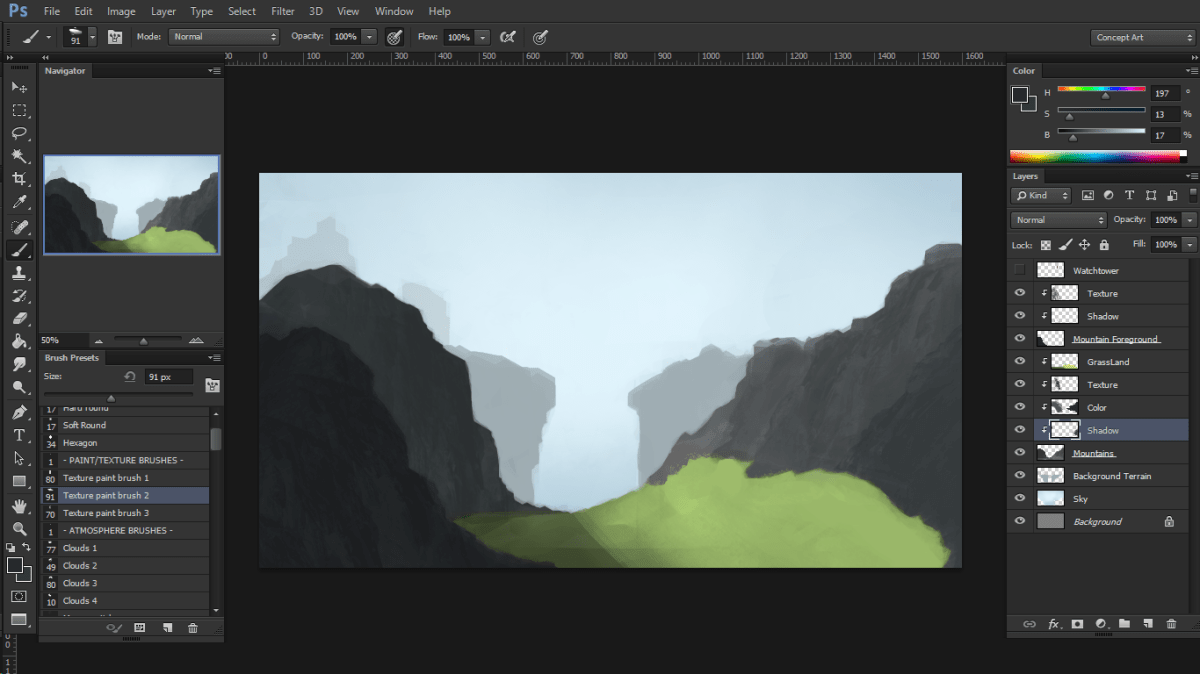Select the Lasso tool
The height and width of the screenshot is (674, 1200).
(x=19, y=133)
